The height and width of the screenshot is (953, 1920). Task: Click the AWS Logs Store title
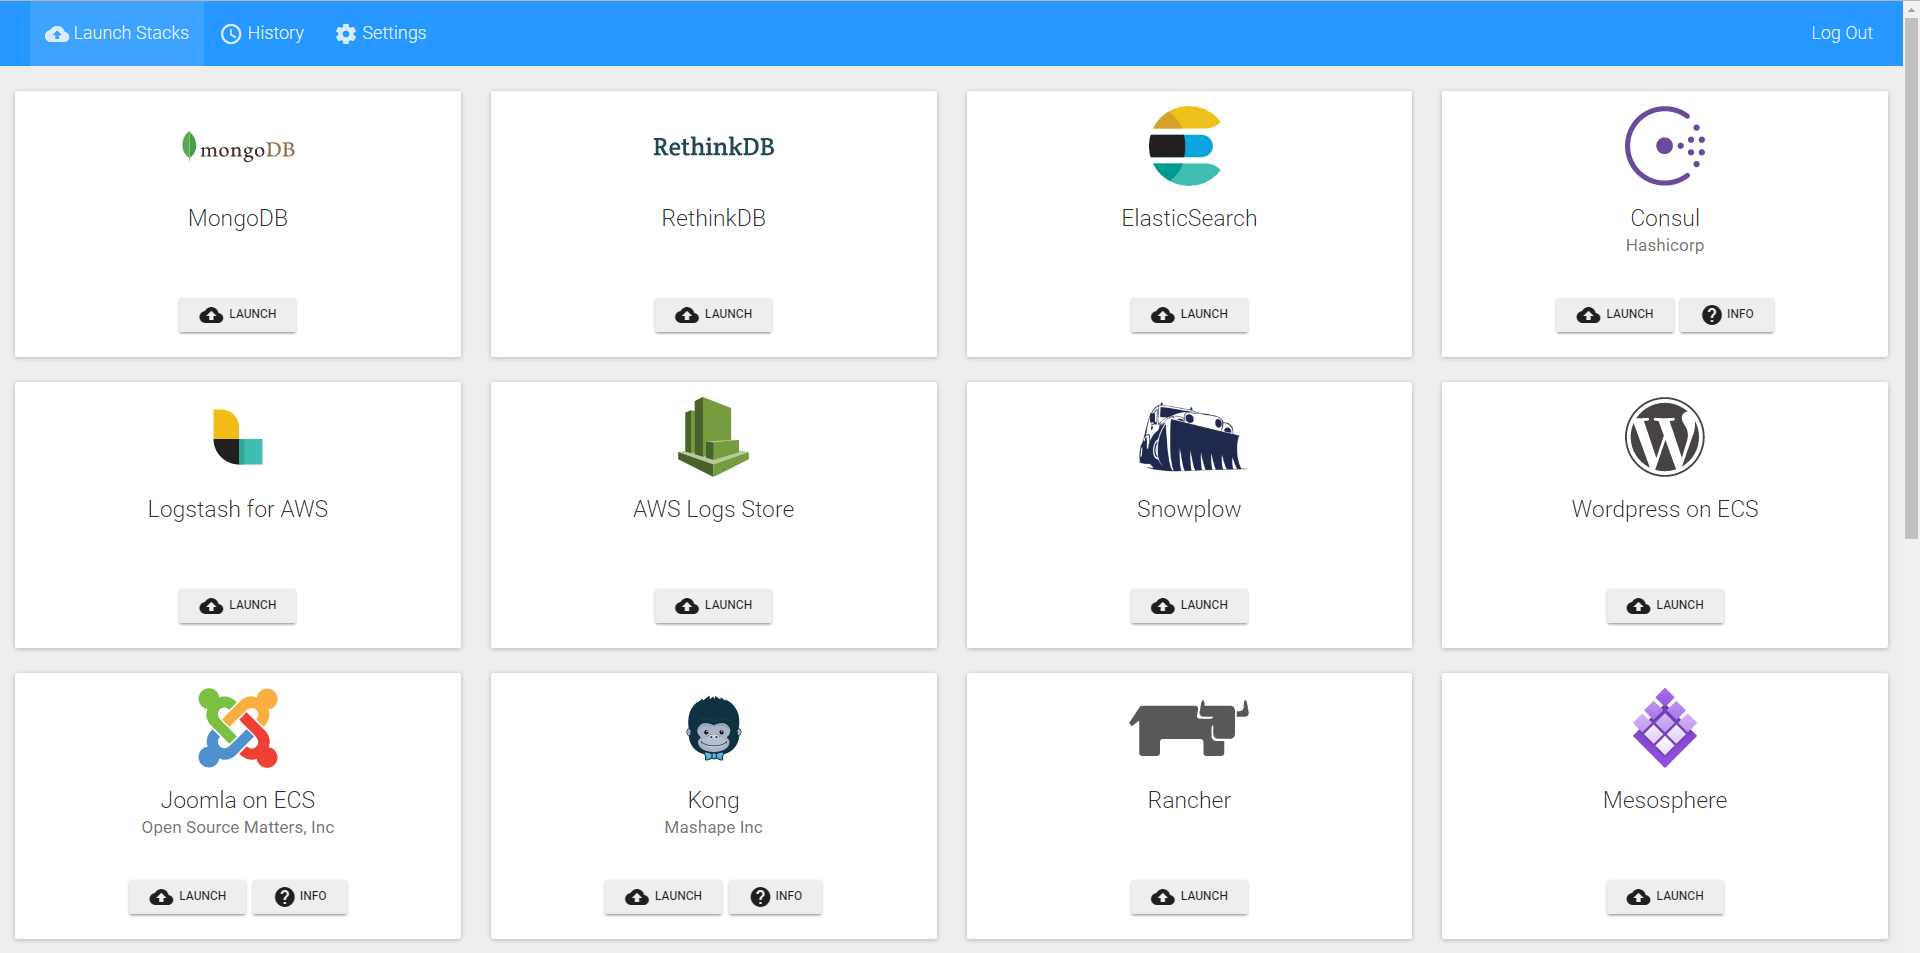(714, 509)
